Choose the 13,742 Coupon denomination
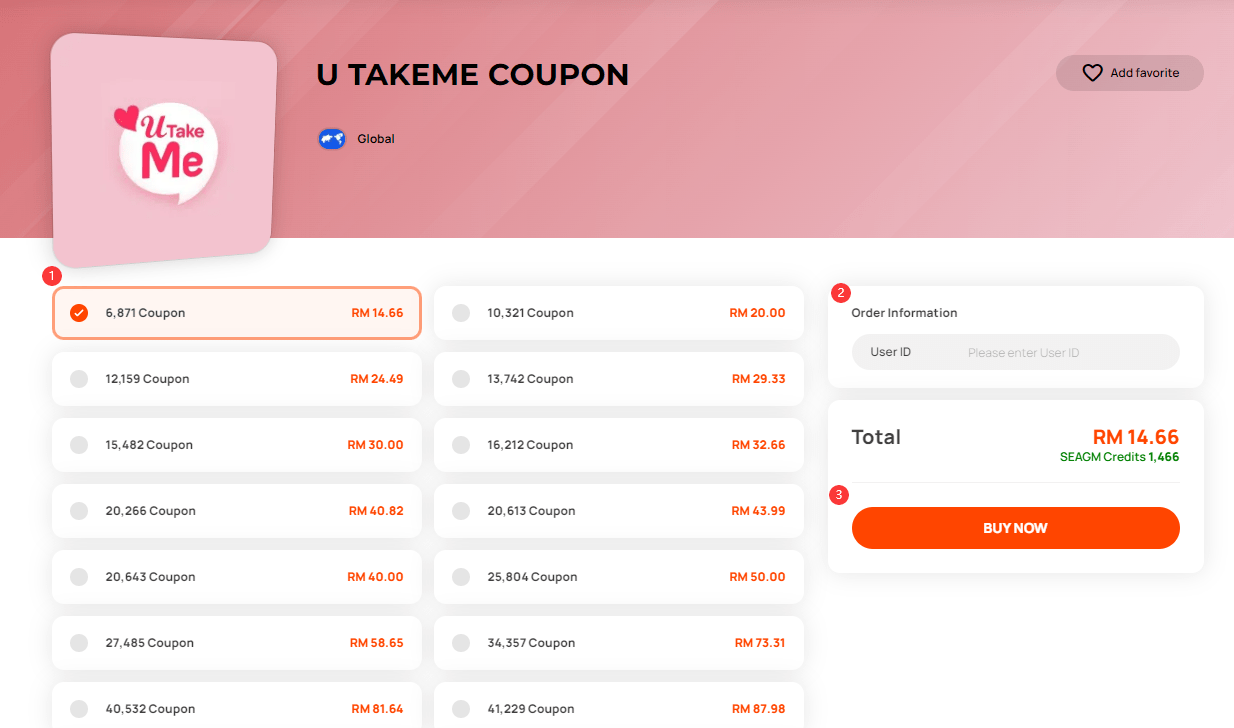 click(x=618, y=378)
